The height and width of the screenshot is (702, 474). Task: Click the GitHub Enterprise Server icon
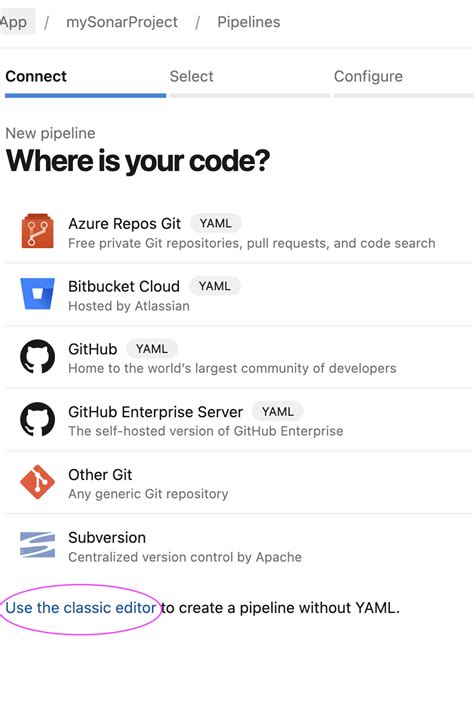(x=38, y=419)
